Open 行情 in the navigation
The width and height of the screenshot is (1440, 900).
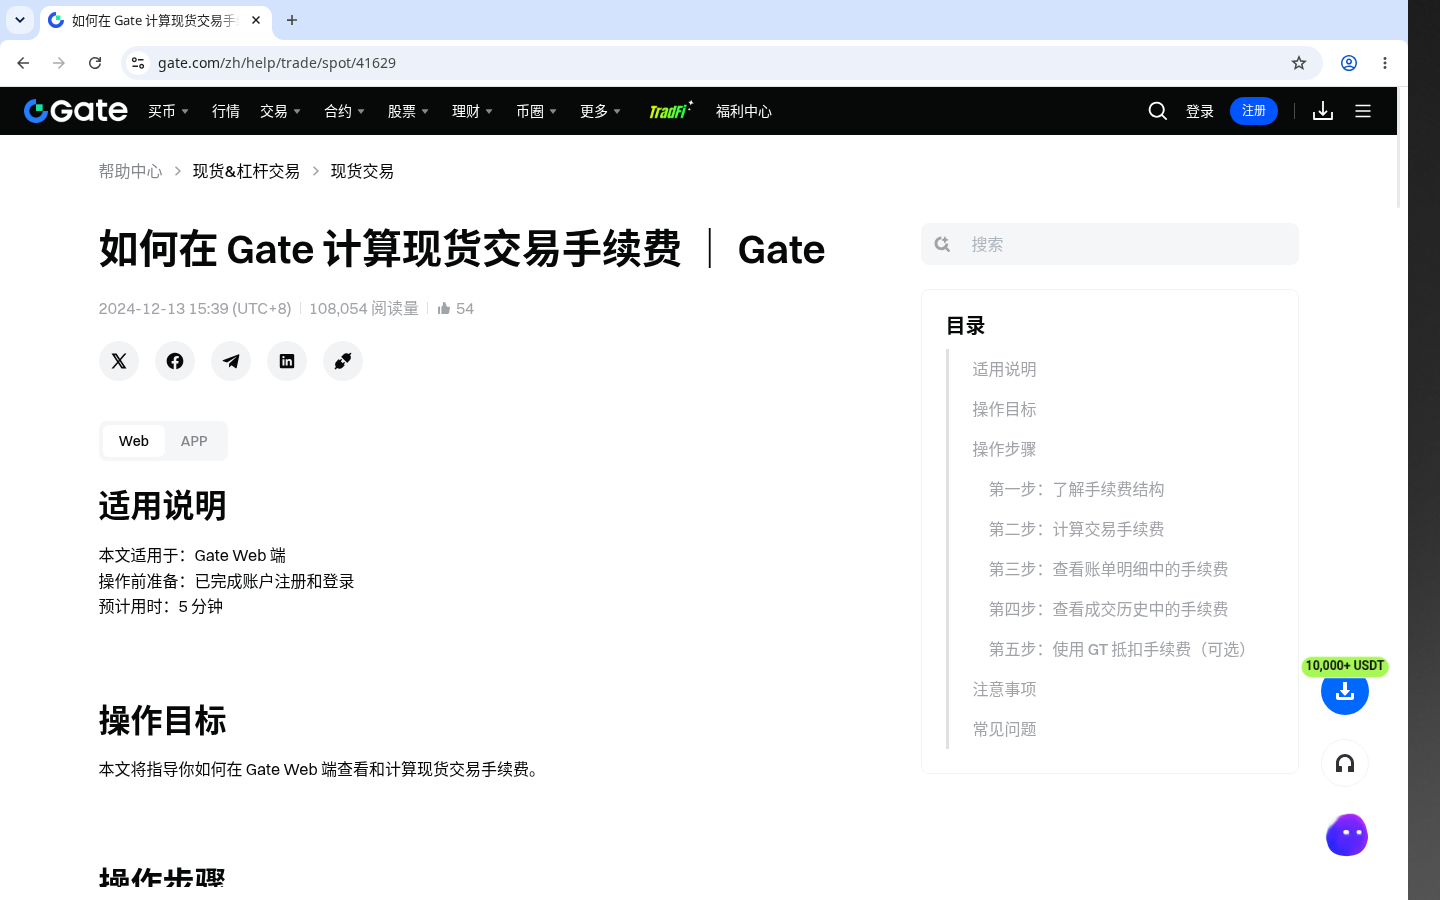226,111
